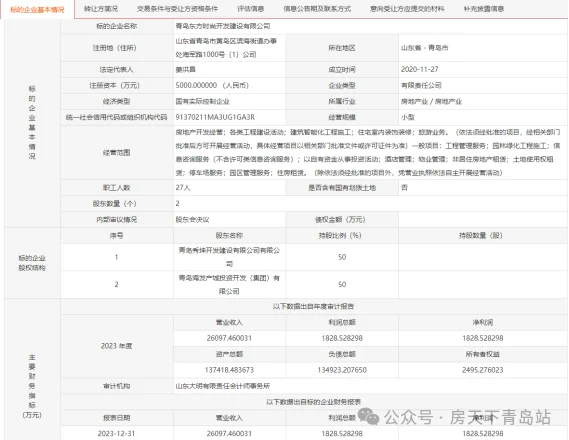Viewport: 569px width, 440px height.
Task: Select the value 有限责任公司
Action: tap(421, 85)
